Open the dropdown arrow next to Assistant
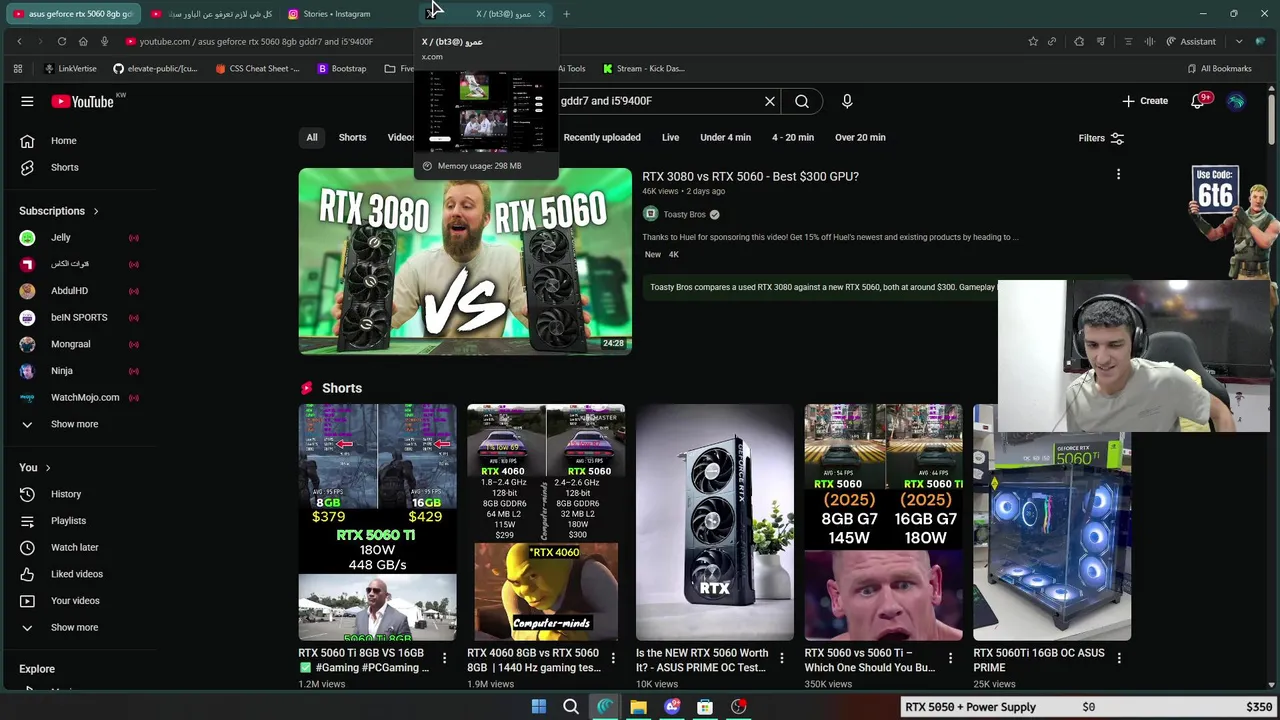The image size is (1280, 720). (x=1239, y=41)
